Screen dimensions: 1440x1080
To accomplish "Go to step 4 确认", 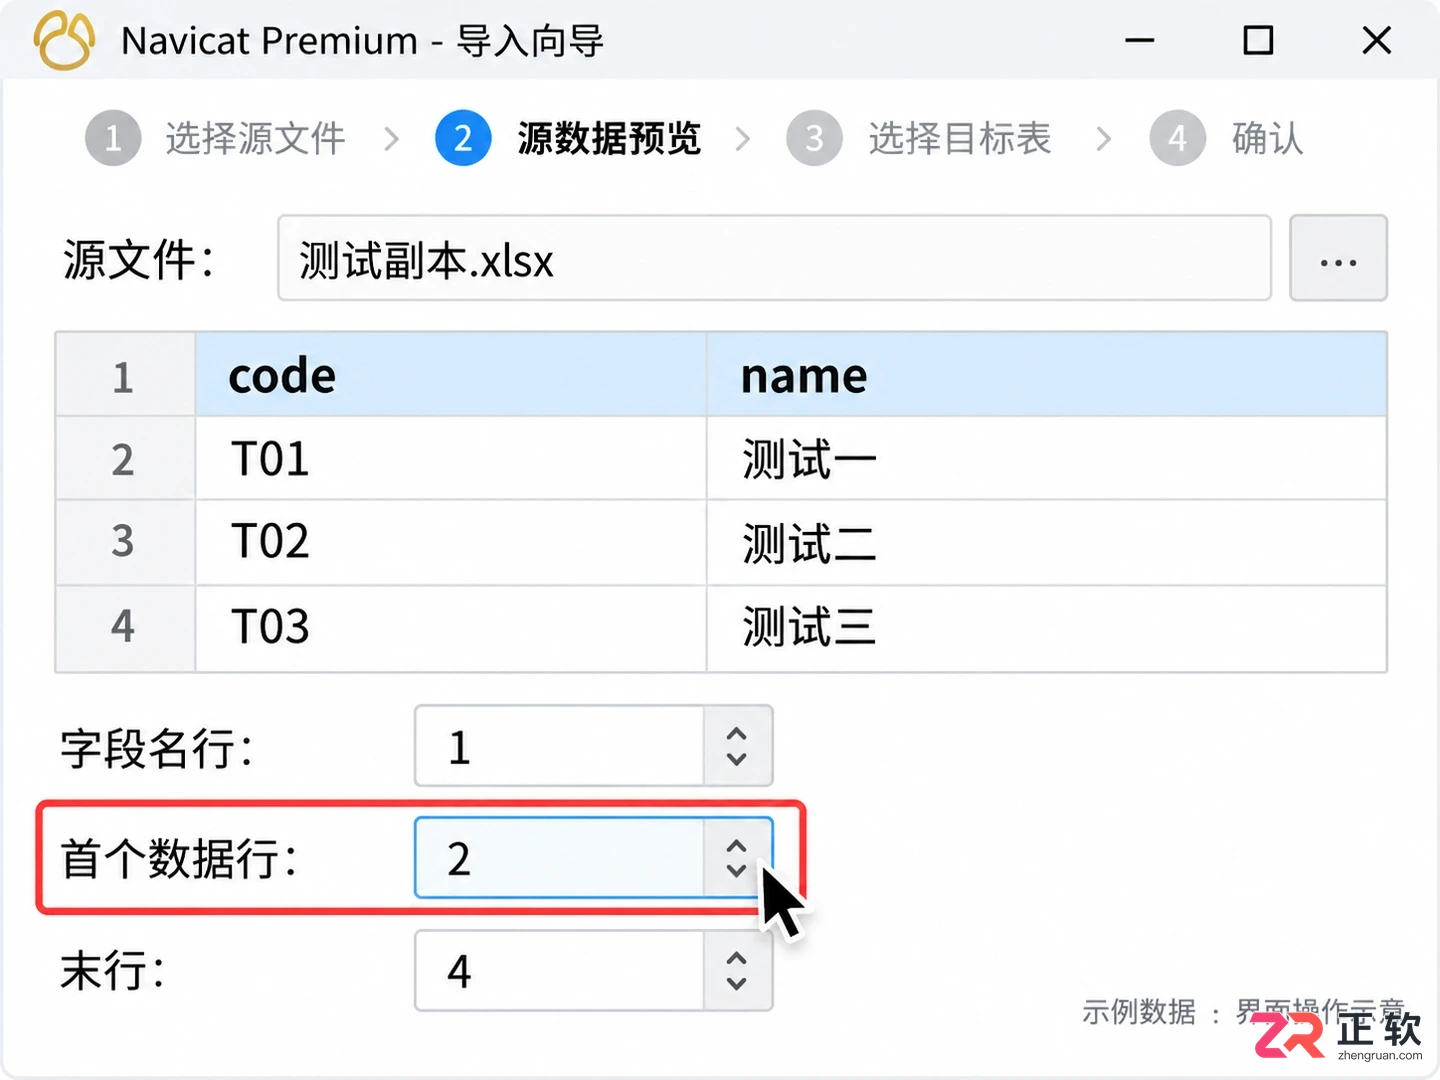I will 1227,138.
